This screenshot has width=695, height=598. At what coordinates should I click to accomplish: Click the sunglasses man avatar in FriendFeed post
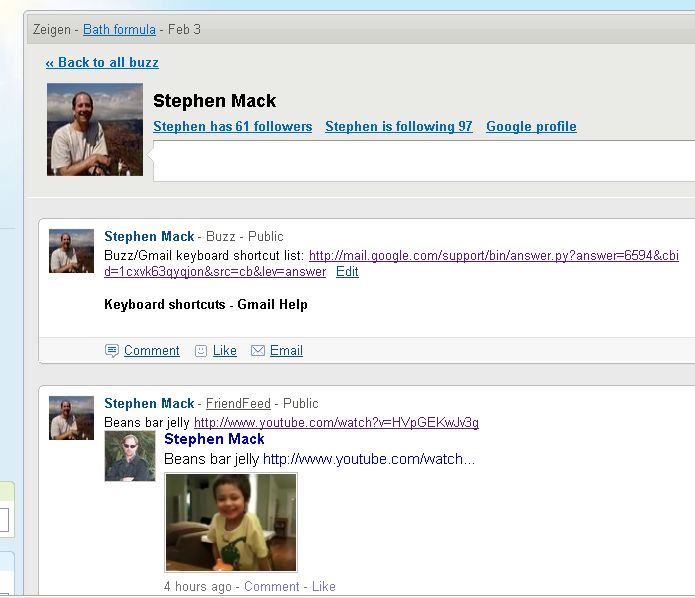tap(130, 456)
